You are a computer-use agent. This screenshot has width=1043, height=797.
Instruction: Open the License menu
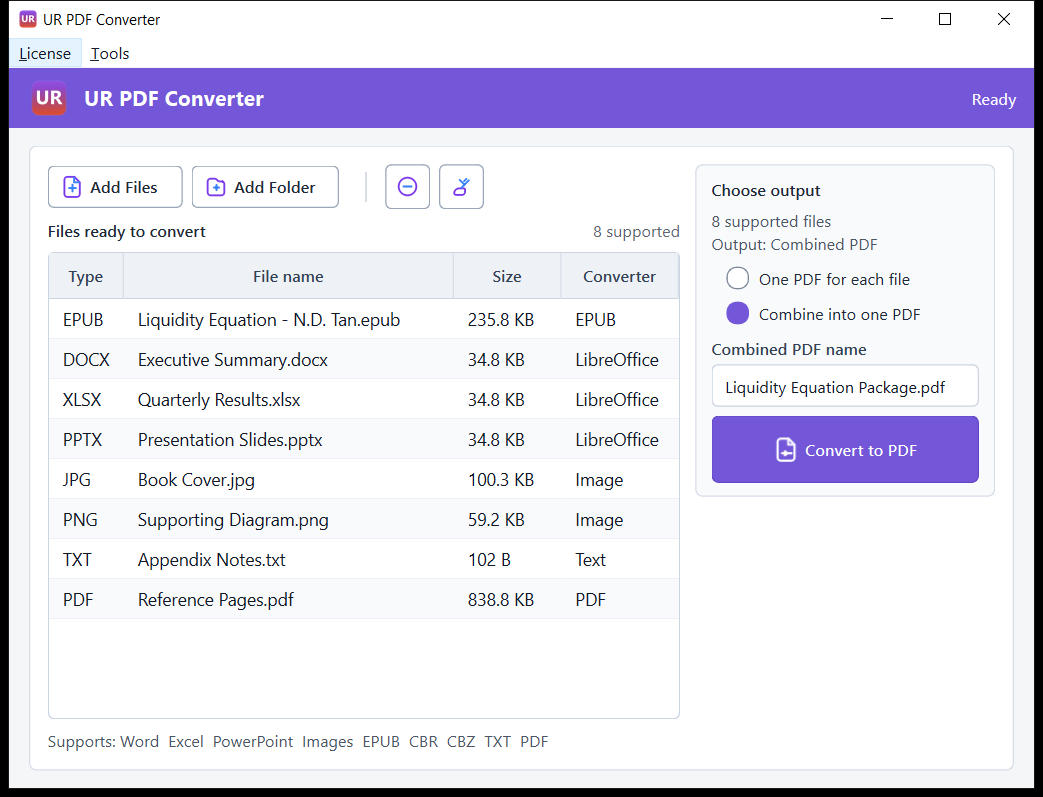[x=45, y=53]
